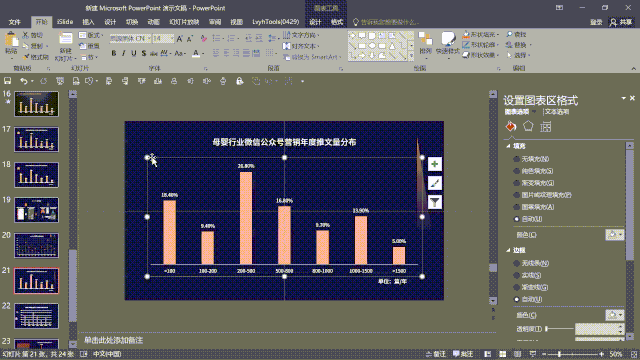
Task: Click the Quick Styles icon
Action: coord(448,40)
